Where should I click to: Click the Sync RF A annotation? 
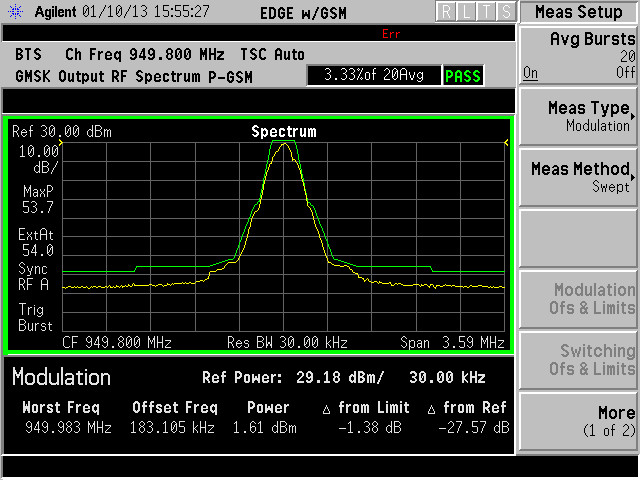[x=33, y=276]
